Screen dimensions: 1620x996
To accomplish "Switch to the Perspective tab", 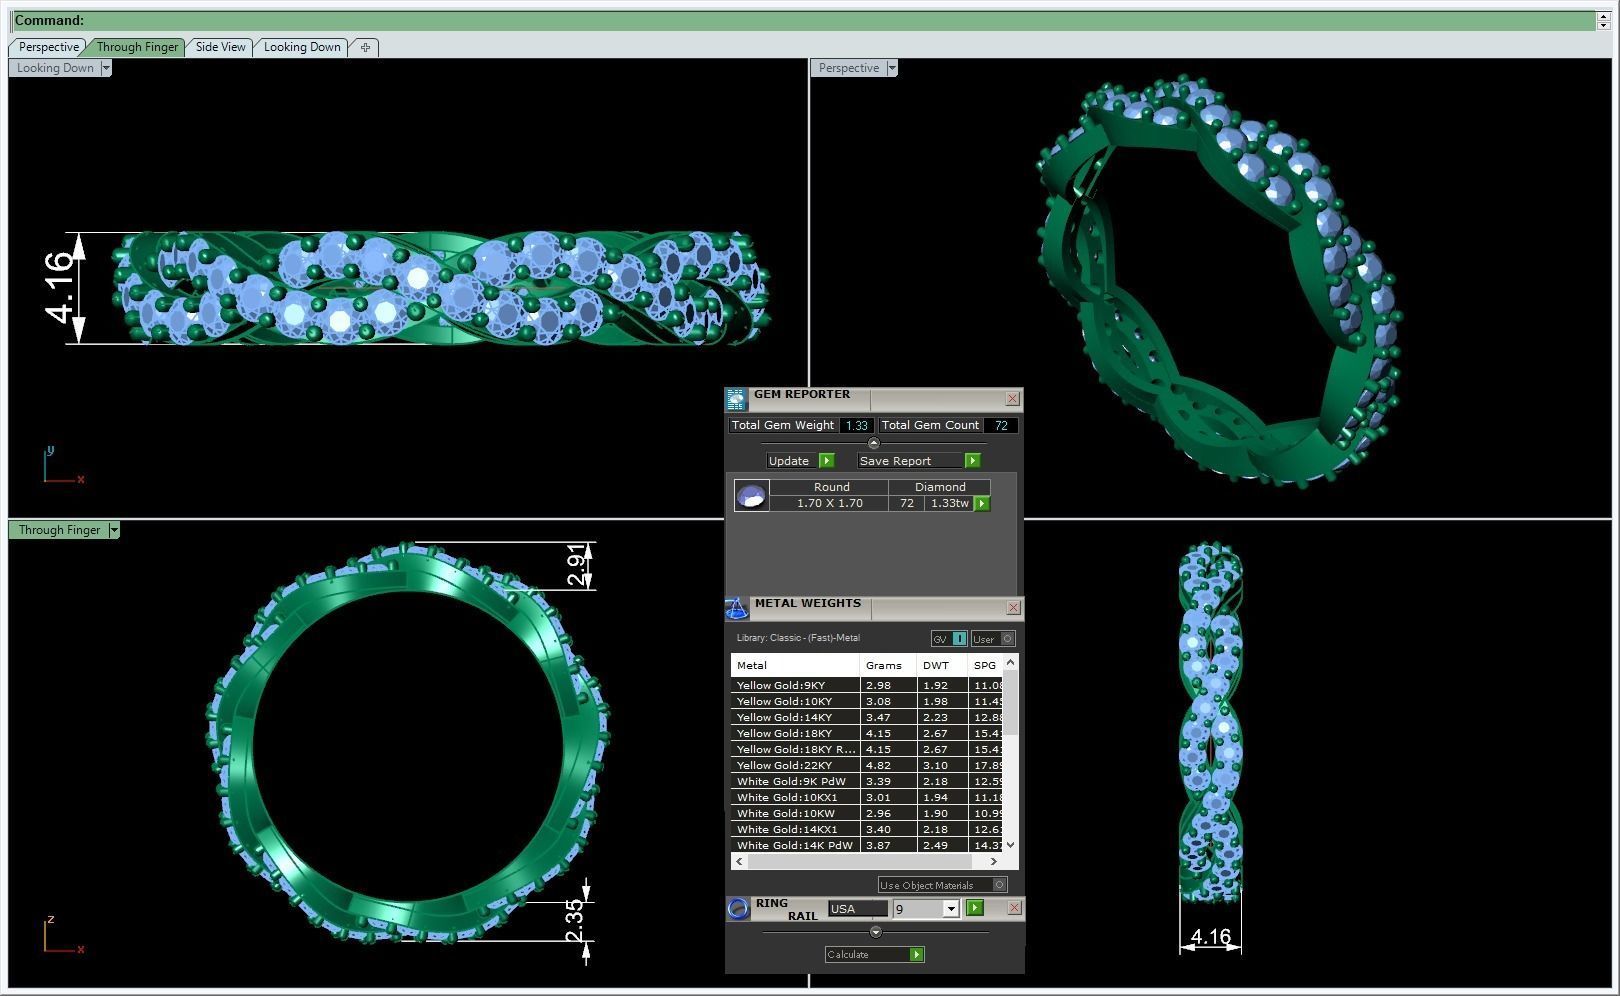I will [48, 47].
